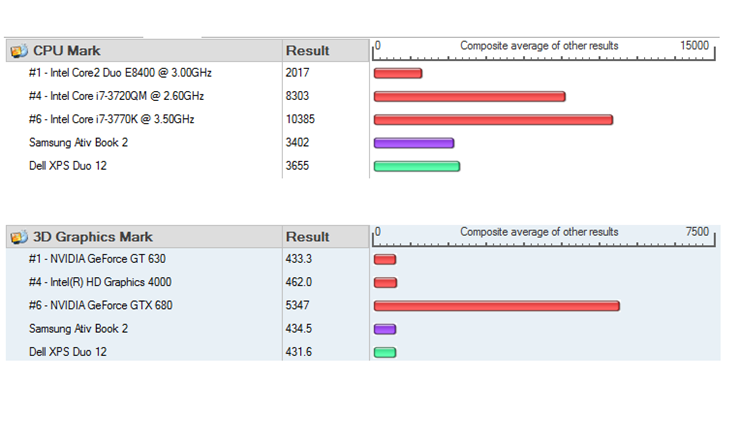
Task: Click the 3402 CPU result value
Action: pyautogui.click(x=297, y=143)
